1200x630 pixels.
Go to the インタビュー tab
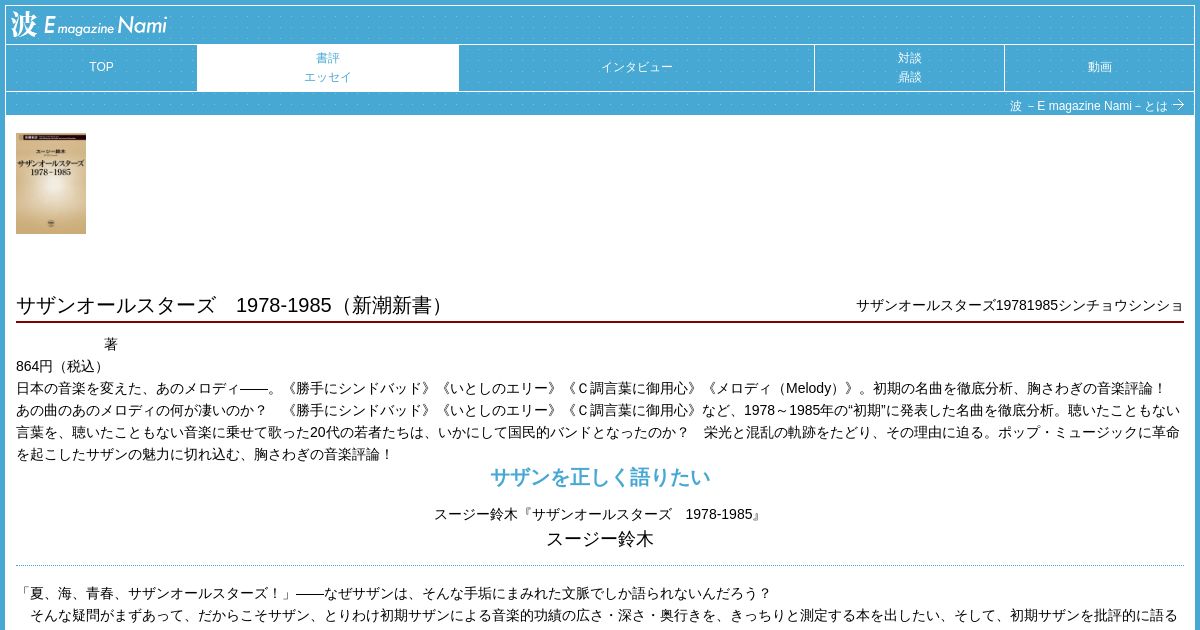coord(637,67)
